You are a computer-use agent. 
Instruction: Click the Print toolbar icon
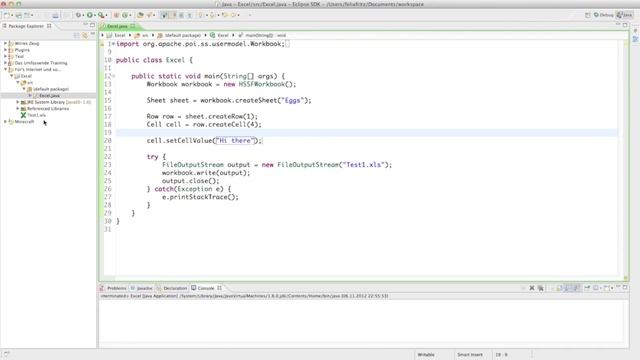coord(55,15)
